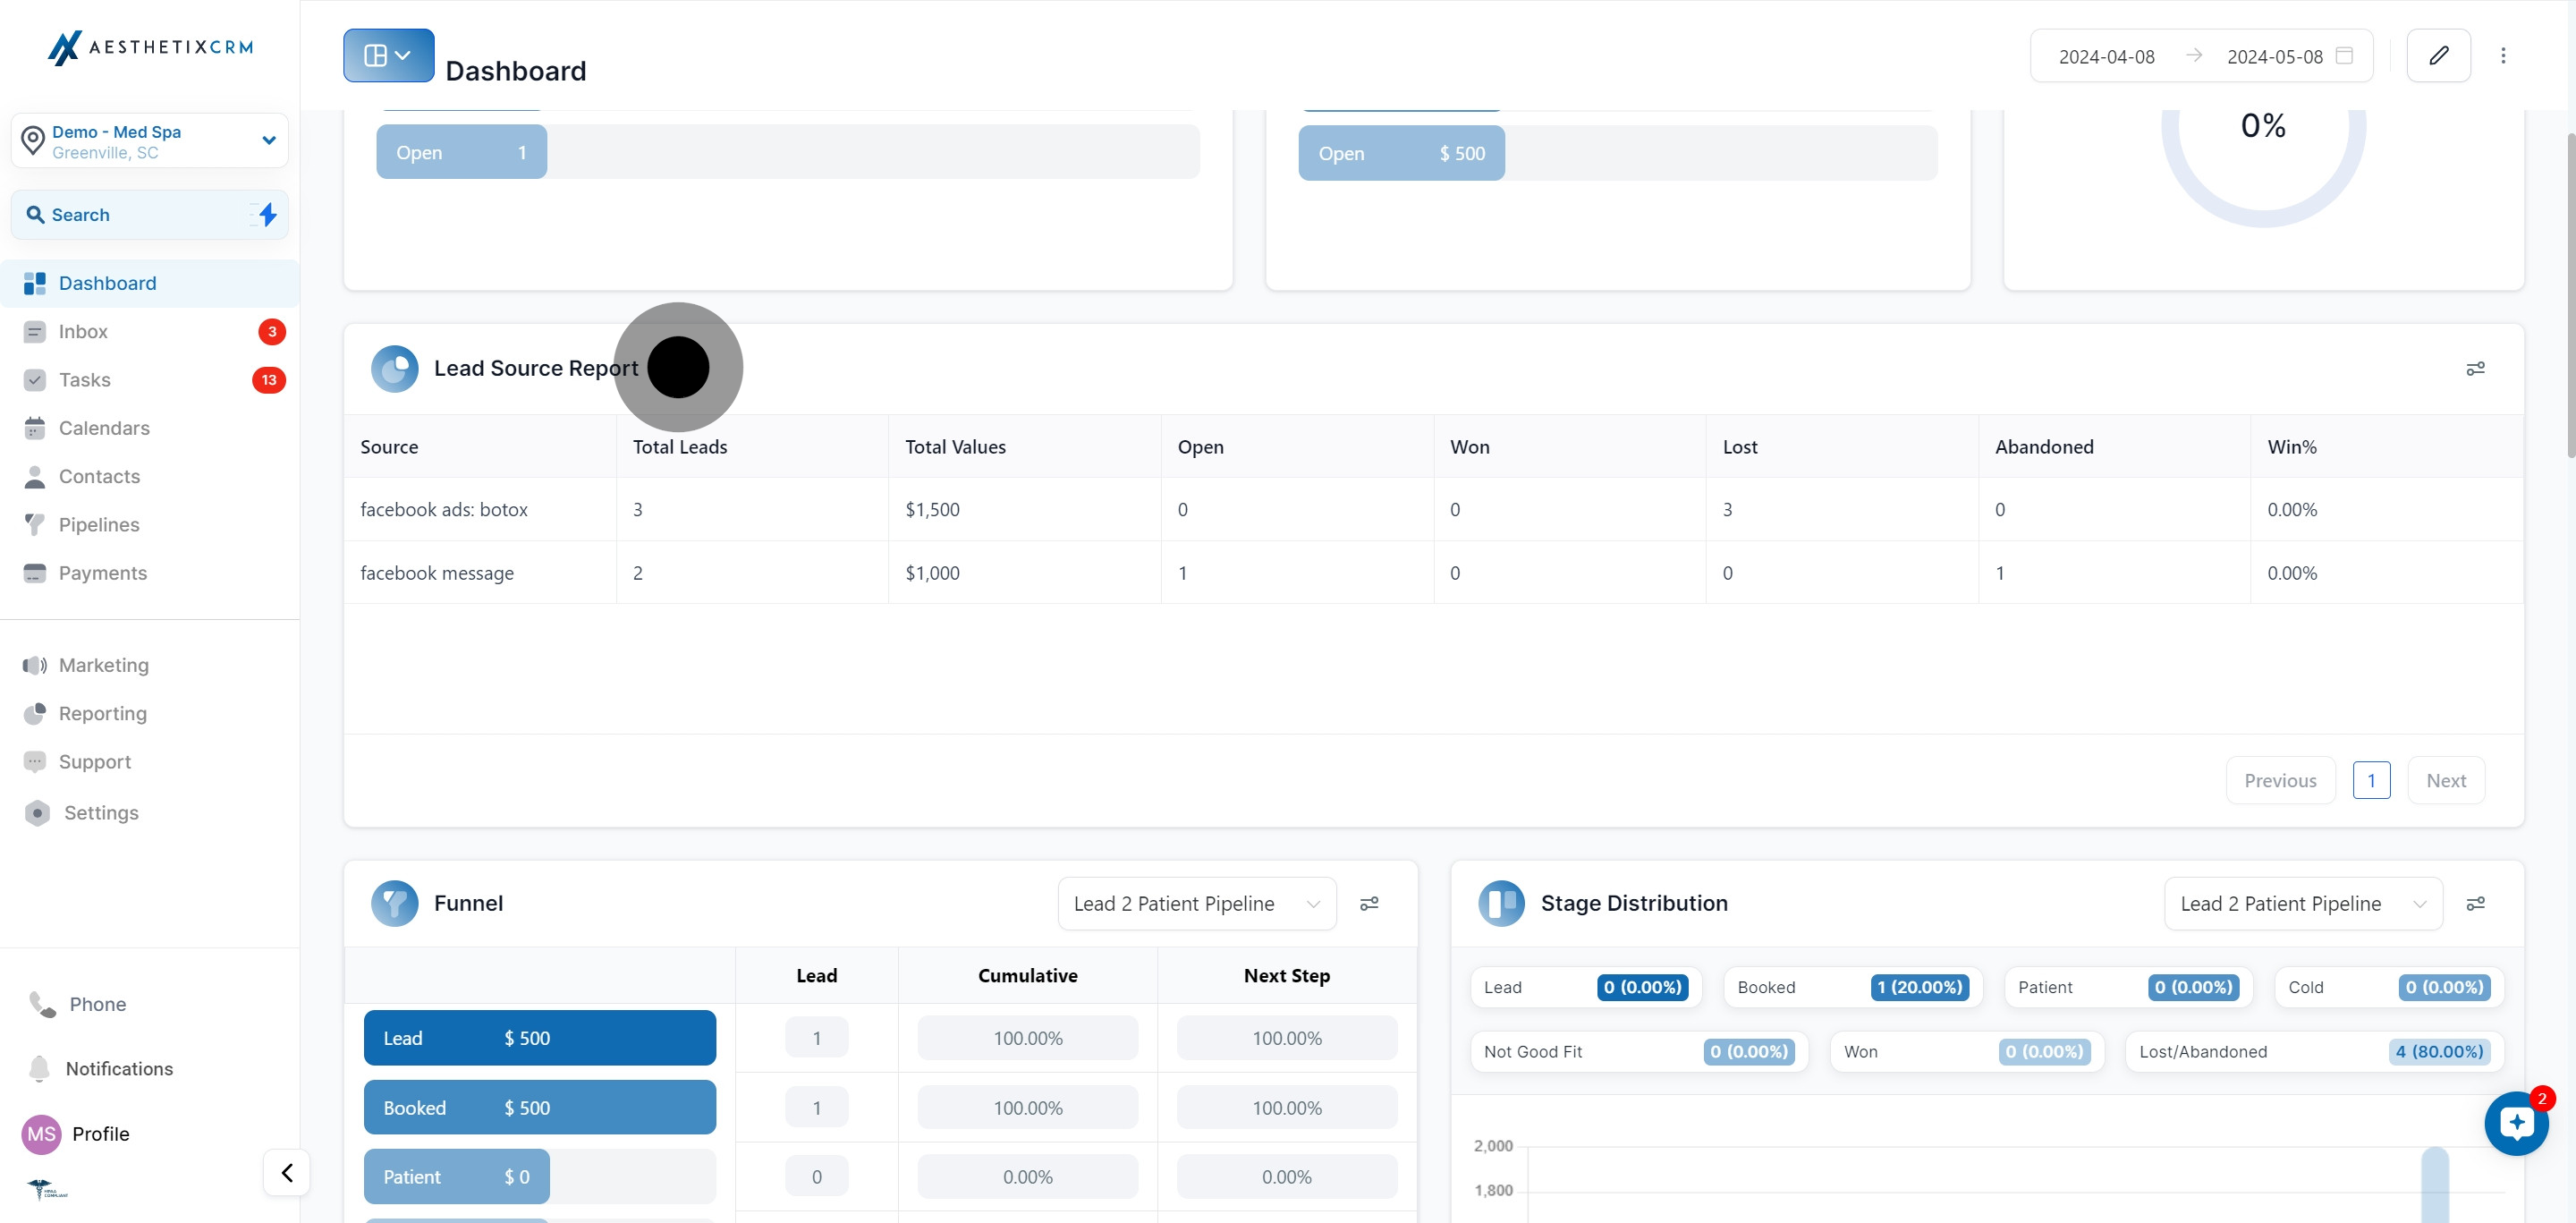The height and width of the screenshot is (1223, 2576).
Task: Expand the dashboard layout switcher dropdown
Action: [388, 56]
